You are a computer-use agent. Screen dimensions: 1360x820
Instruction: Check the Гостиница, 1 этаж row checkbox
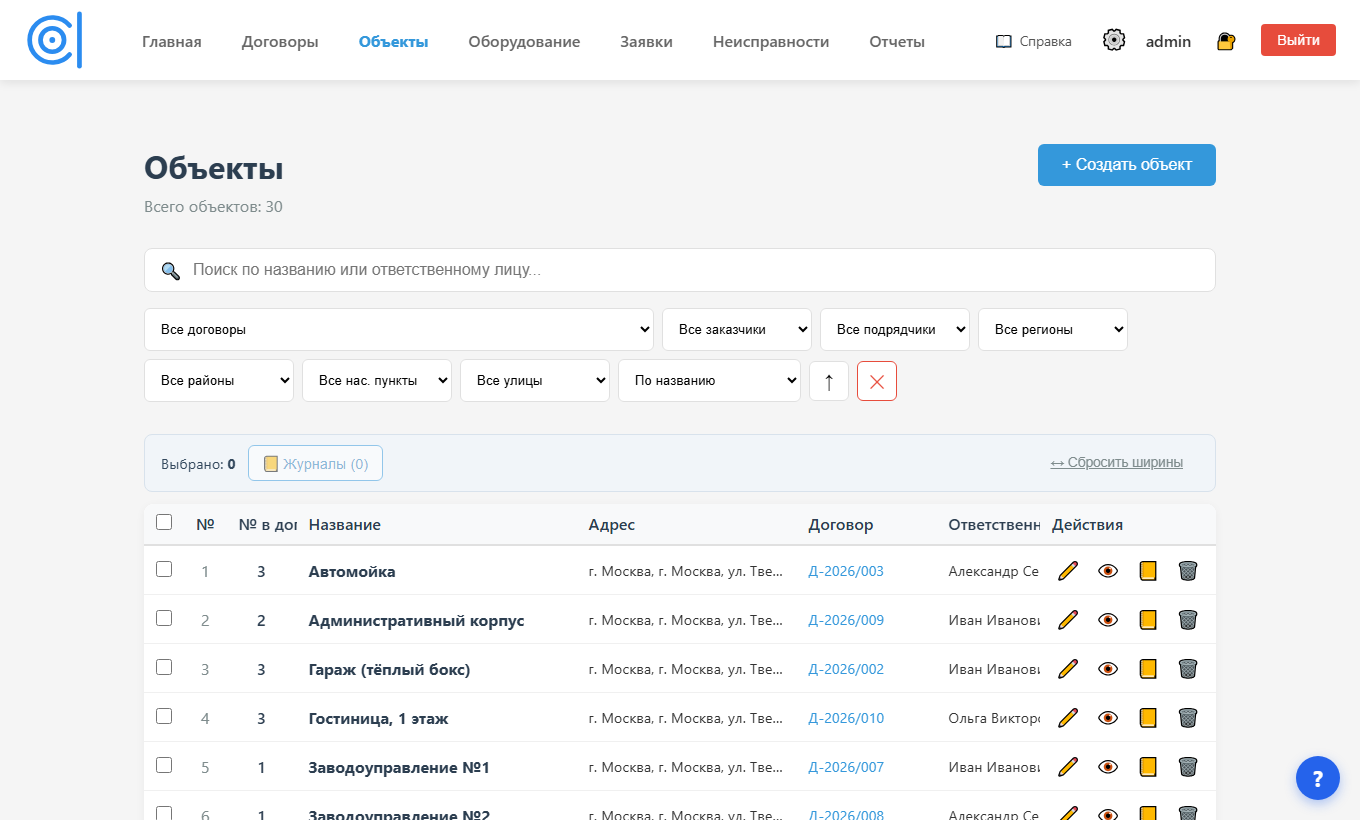[164, 716]
